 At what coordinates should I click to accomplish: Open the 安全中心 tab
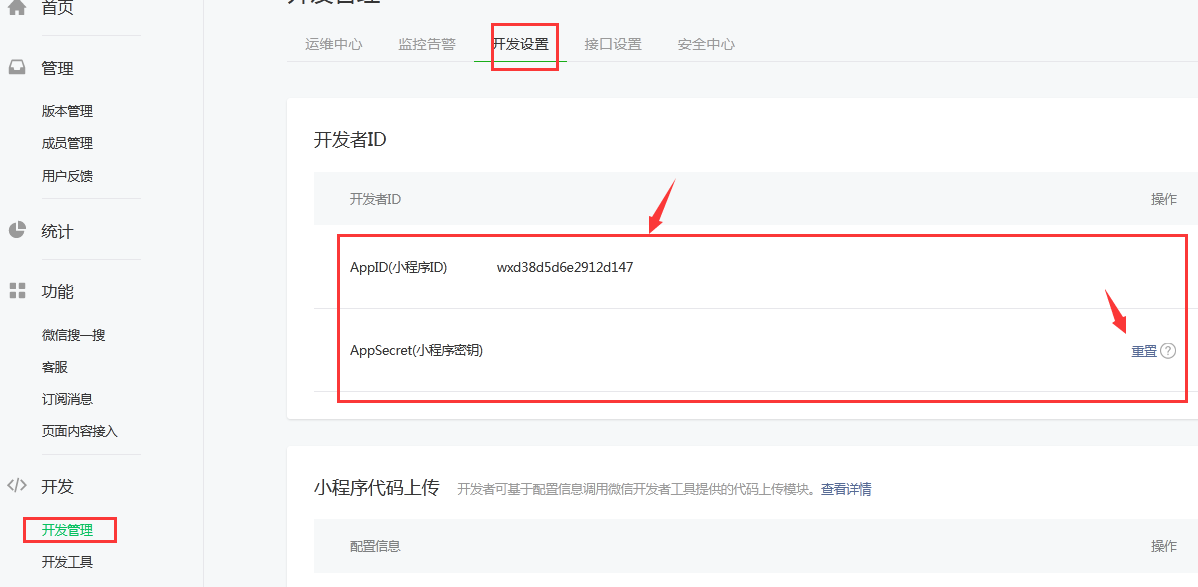706,44
